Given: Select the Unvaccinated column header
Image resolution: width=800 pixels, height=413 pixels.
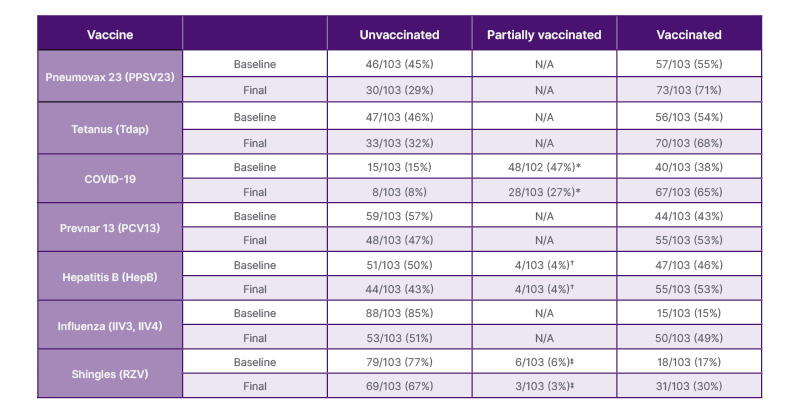Looking at the screenshot, I should [x=399, y=34].
